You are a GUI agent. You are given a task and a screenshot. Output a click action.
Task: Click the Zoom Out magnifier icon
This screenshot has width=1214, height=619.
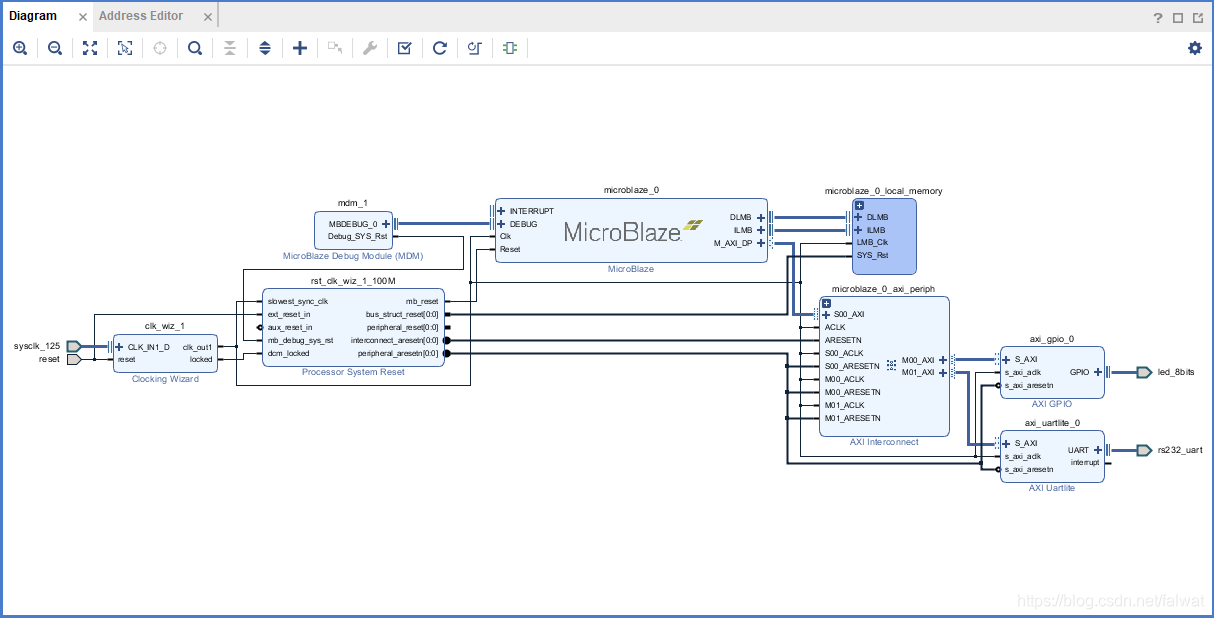[x=55, y=48]
